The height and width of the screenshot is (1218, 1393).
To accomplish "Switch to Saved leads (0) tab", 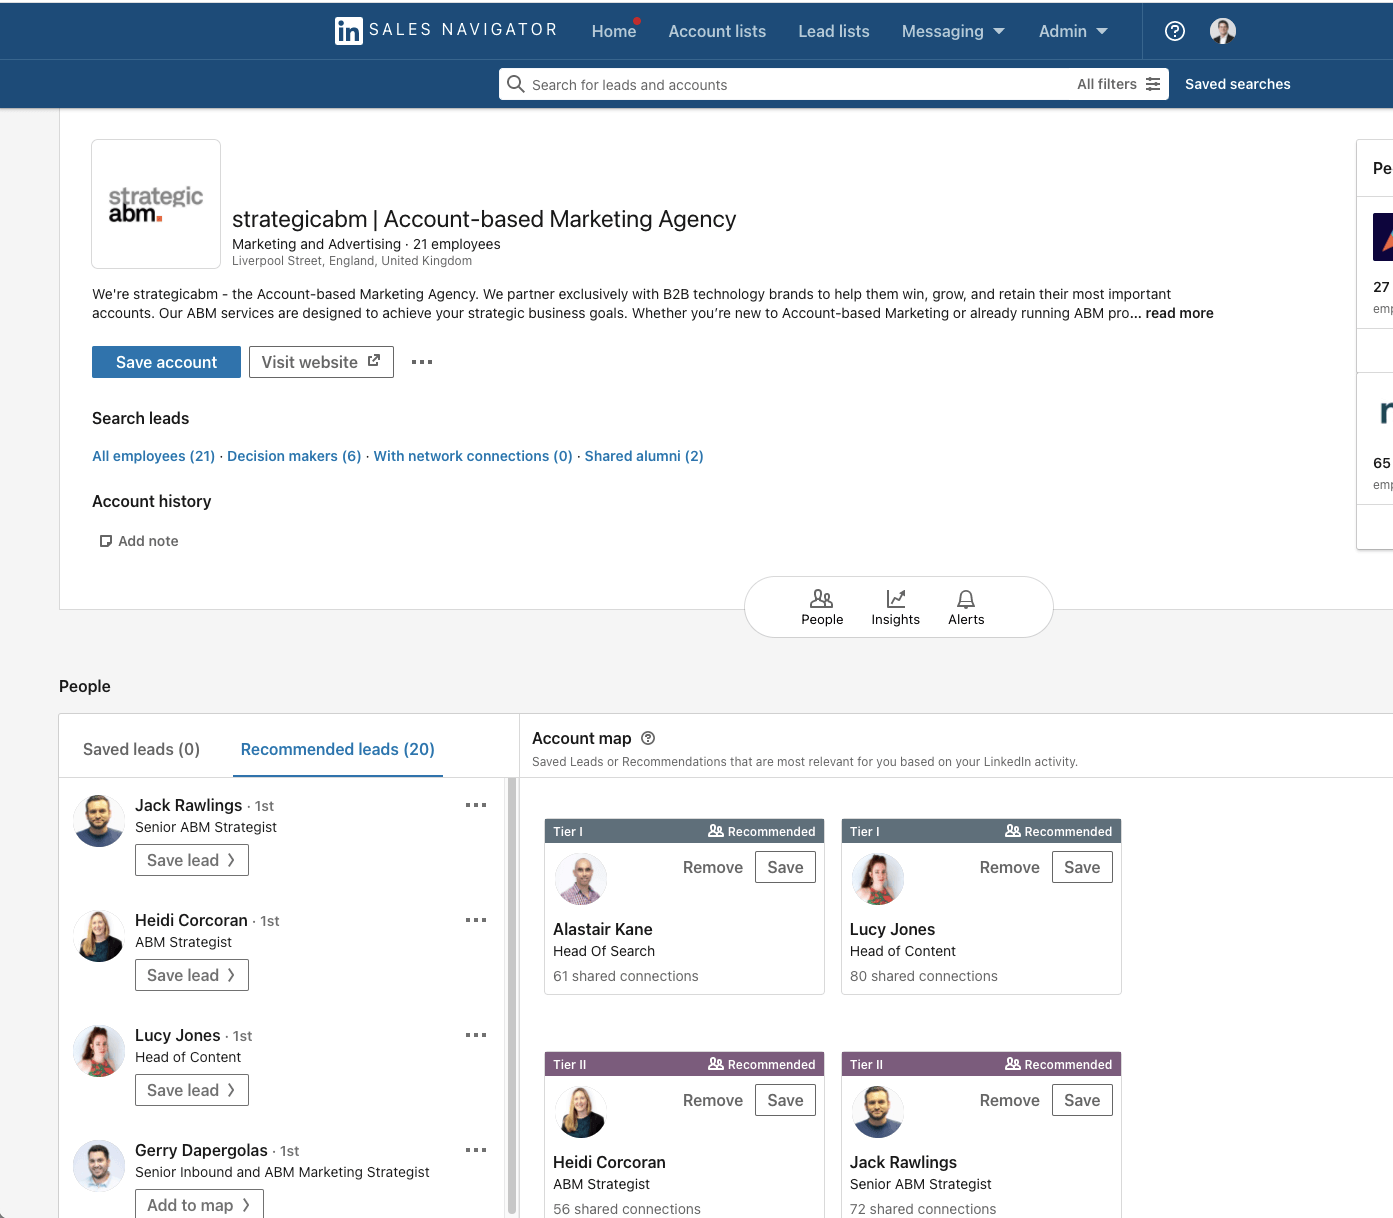I will [141, 749].
